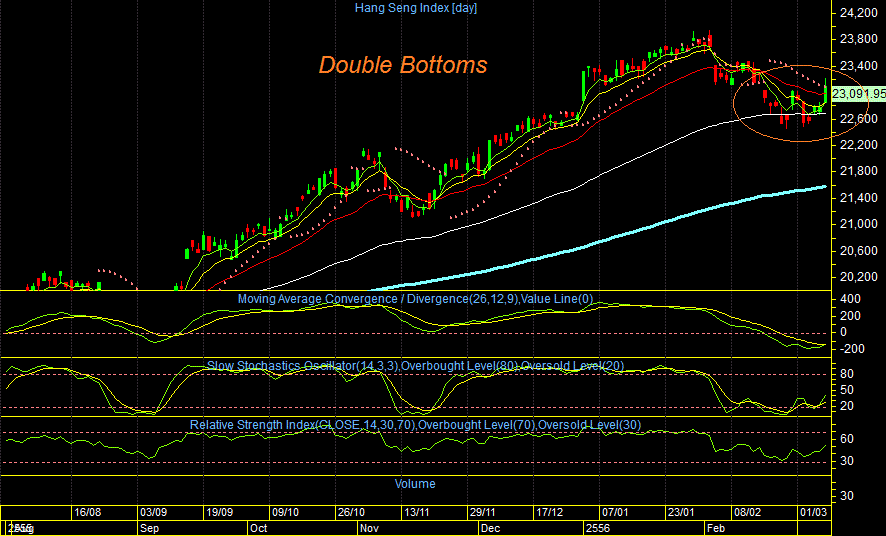Click the 09/10 date label
Screen dimensions: 886x536
pyautogui.click(x=285, y=512)
